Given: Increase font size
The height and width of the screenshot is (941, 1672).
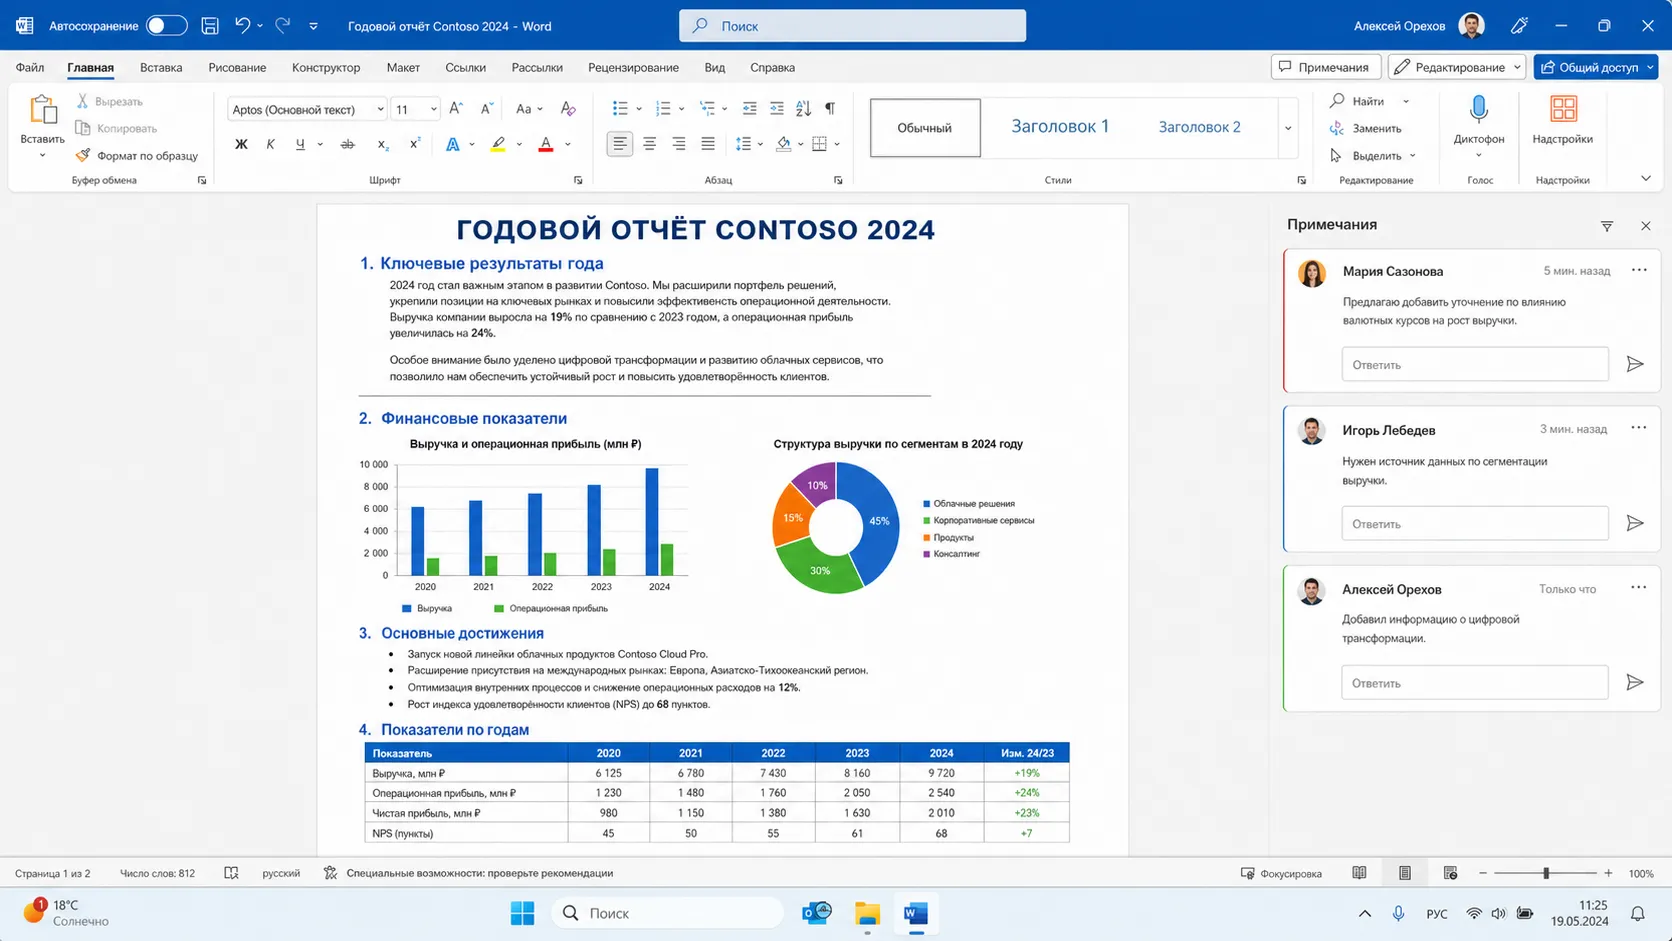Looking at the screenshot, I should (456, 108).
